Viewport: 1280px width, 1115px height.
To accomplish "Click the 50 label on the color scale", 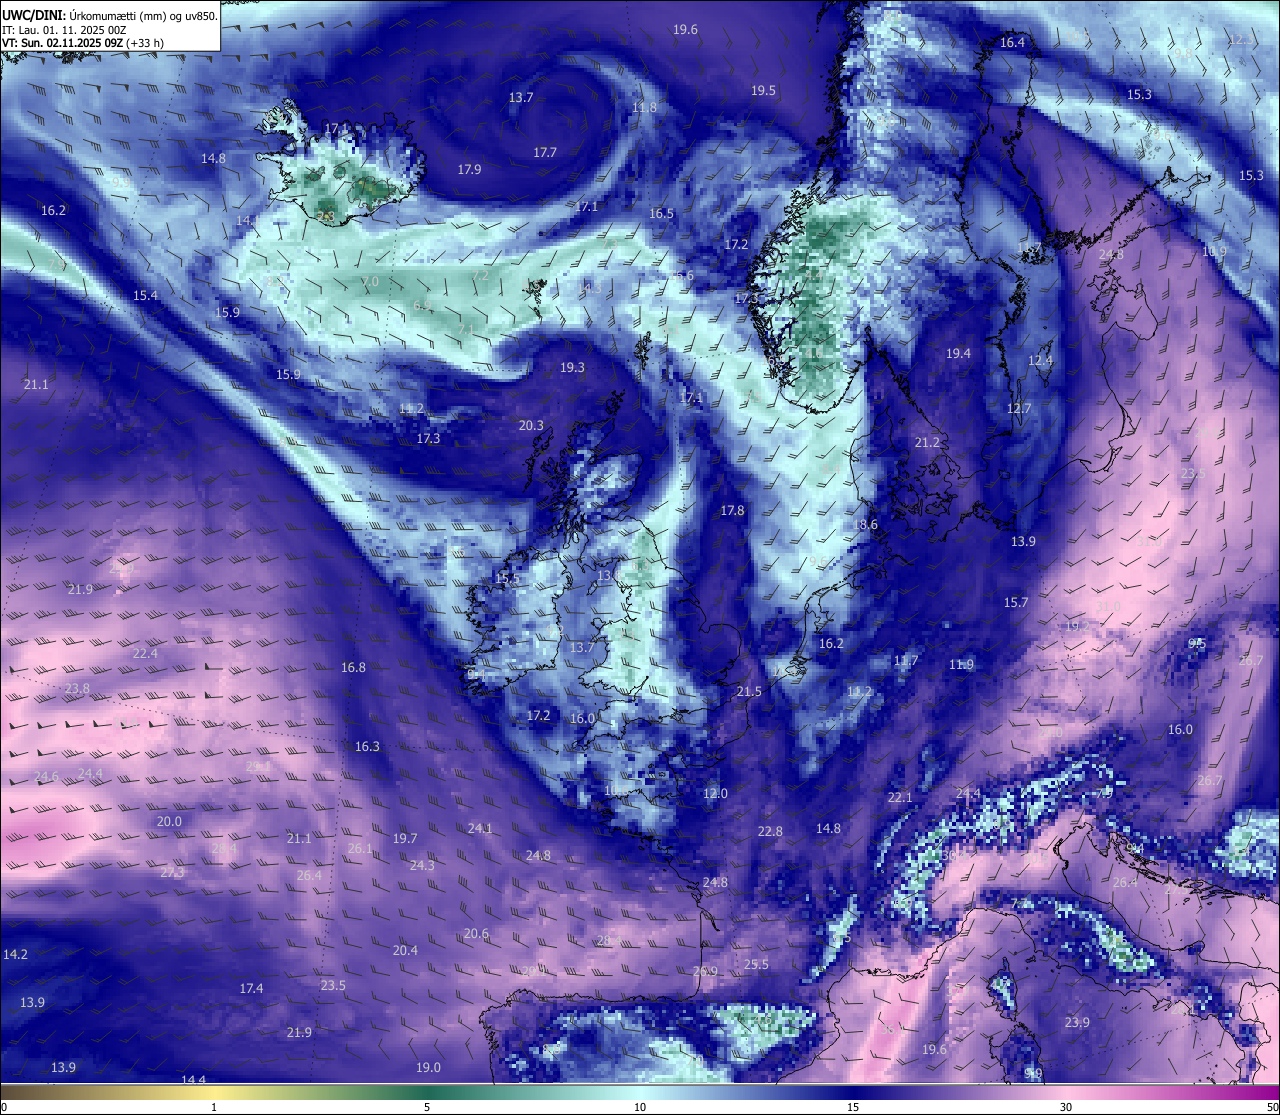I will click(1271, 1107).
